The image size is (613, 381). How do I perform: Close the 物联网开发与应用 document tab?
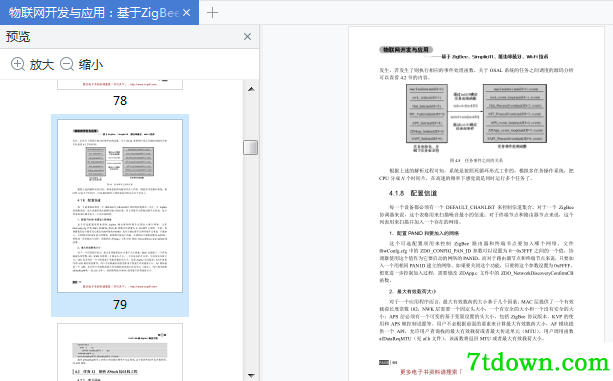pos(186,13)
